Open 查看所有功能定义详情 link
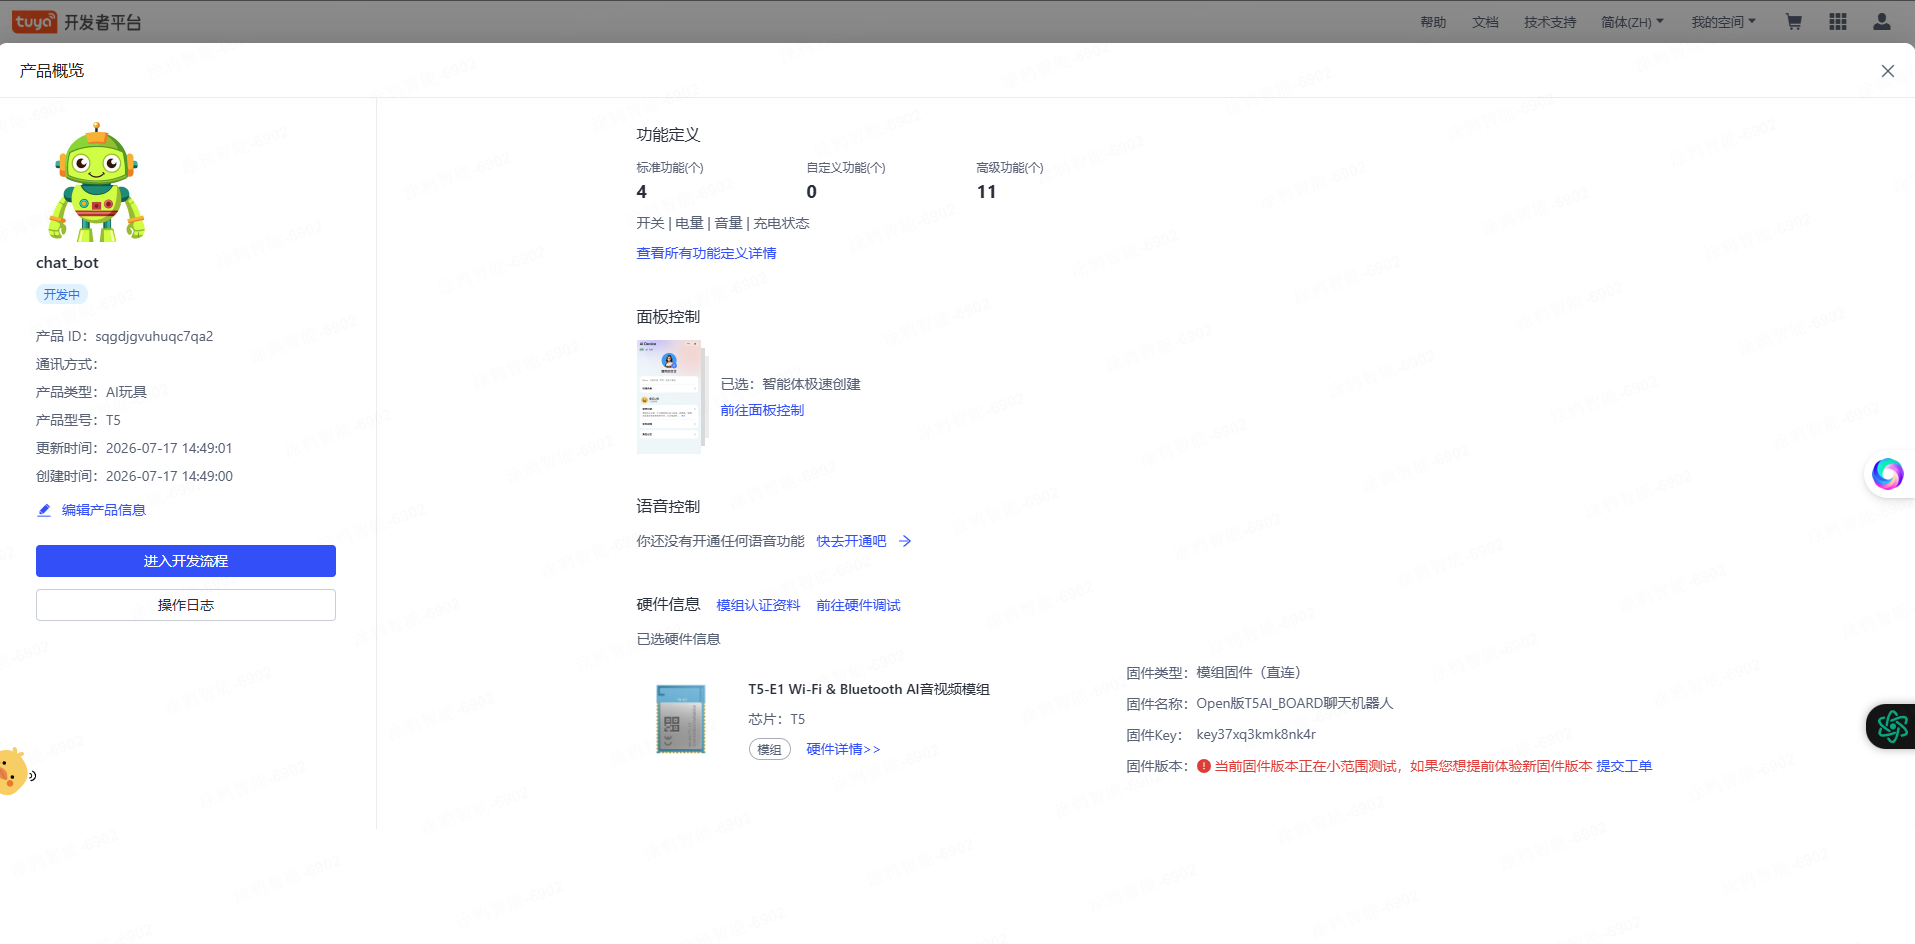 (x=706, y=253)
